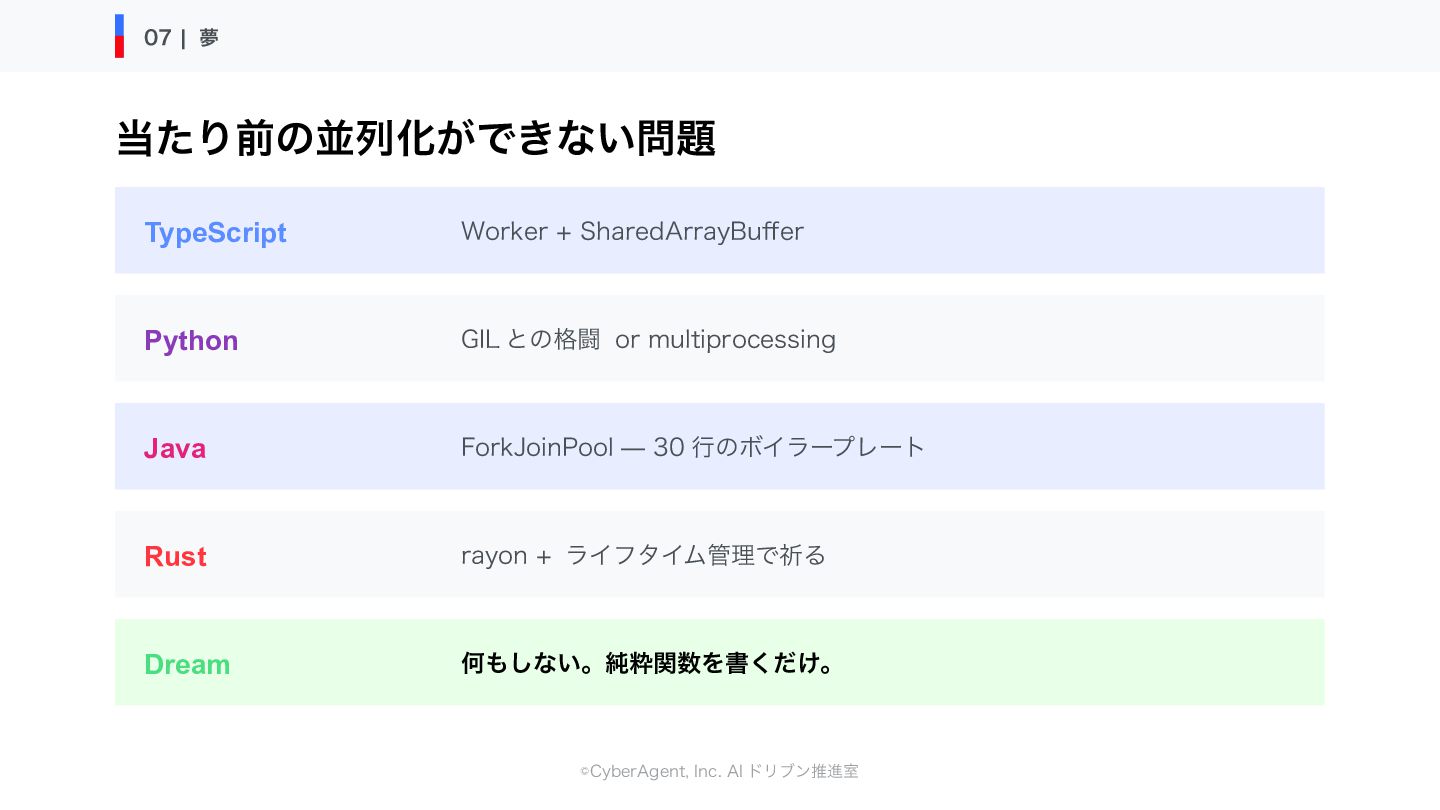Select the green Dream label
Image resolution: width=1440 pixels, height=810 pixels.
coord(187,664)
